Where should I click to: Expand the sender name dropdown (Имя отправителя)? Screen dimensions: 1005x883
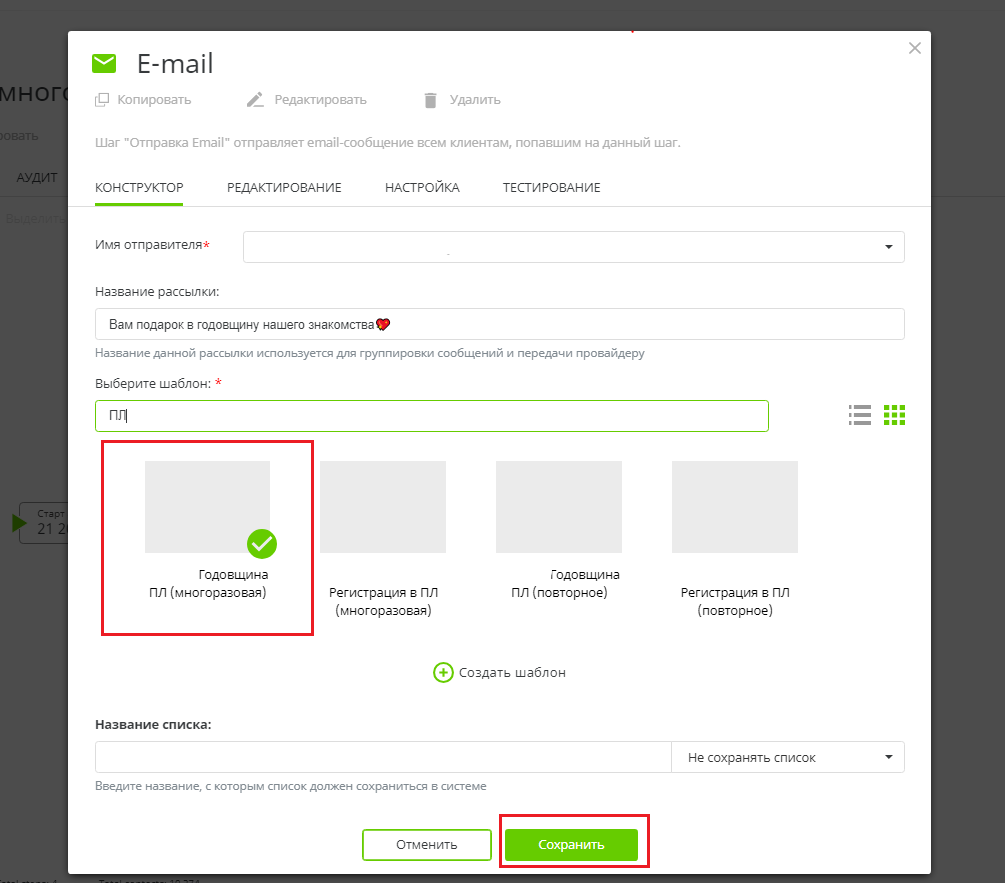tap(887, 247)
